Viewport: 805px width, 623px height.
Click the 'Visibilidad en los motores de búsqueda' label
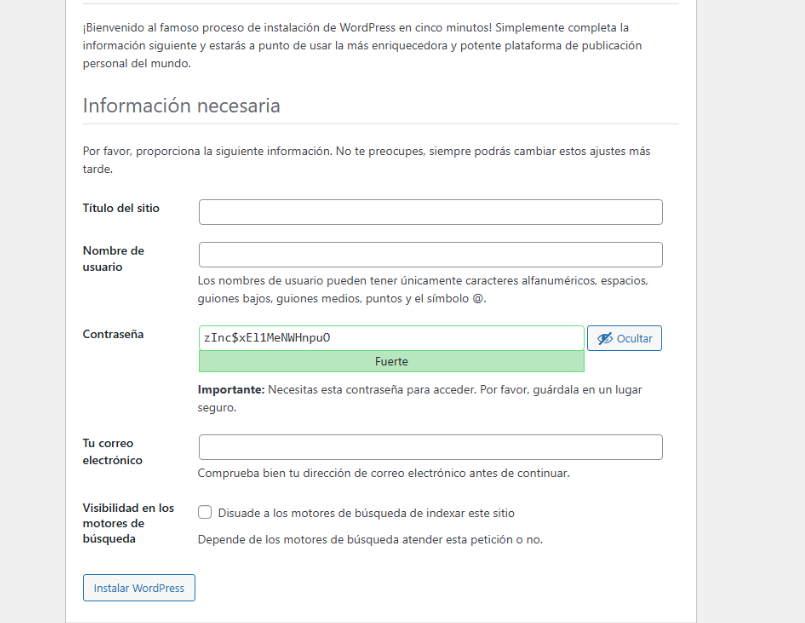pos(128,523)
